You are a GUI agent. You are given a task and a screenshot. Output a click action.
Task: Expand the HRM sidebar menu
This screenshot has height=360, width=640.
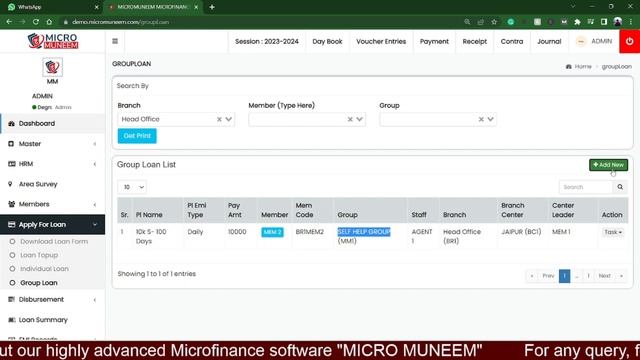point(52,164)
